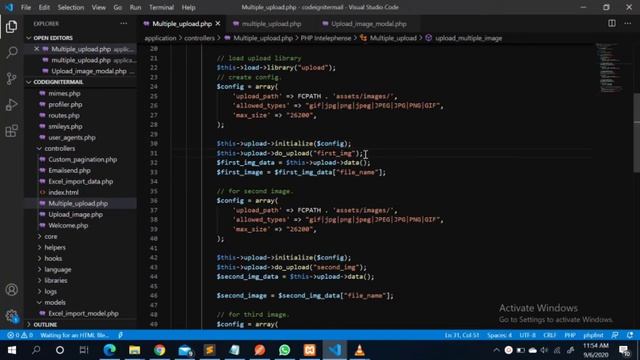
Task: Open Task View on the taskbar
Action: click(84, 350)
